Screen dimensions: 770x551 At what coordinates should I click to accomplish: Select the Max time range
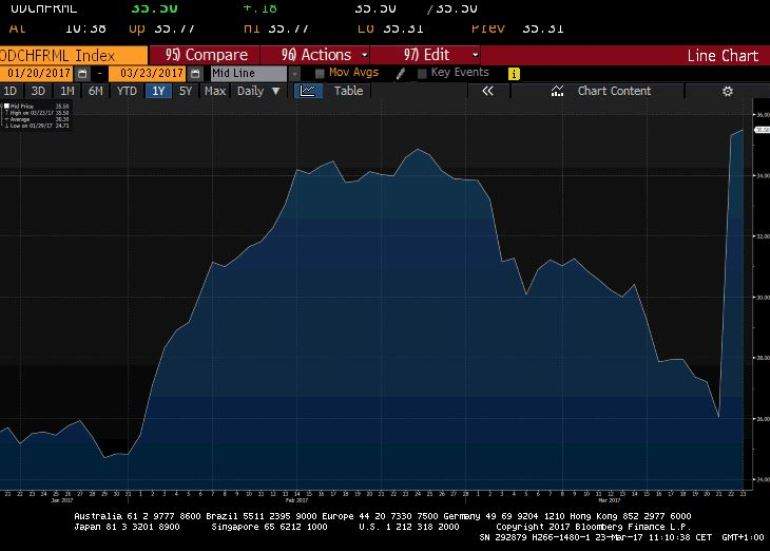click(x=215, y=91)
